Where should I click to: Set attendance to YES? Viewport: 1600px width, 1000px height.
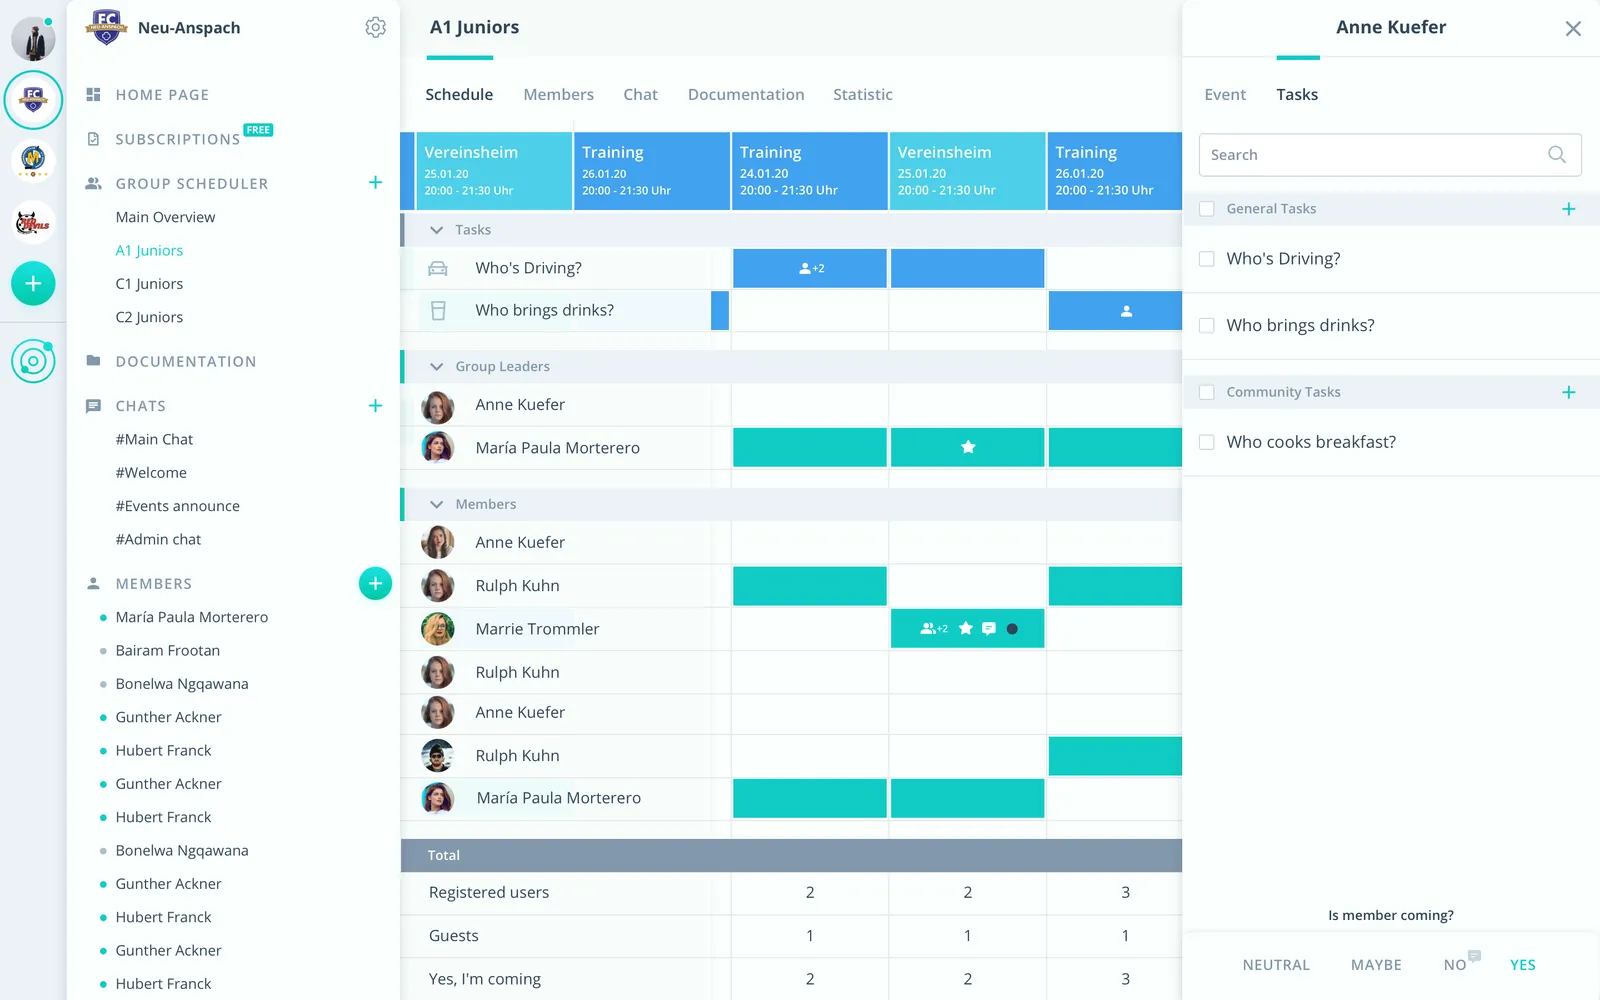[x=1523, y=965]
